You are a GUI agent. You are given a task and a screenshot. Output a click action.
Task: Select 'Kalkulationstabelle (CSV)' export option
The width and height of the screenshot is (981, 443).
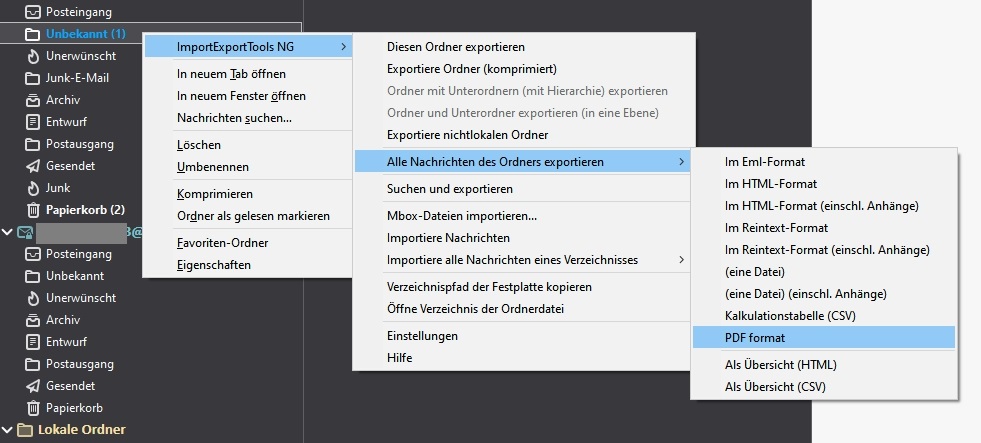coord(789,316)
